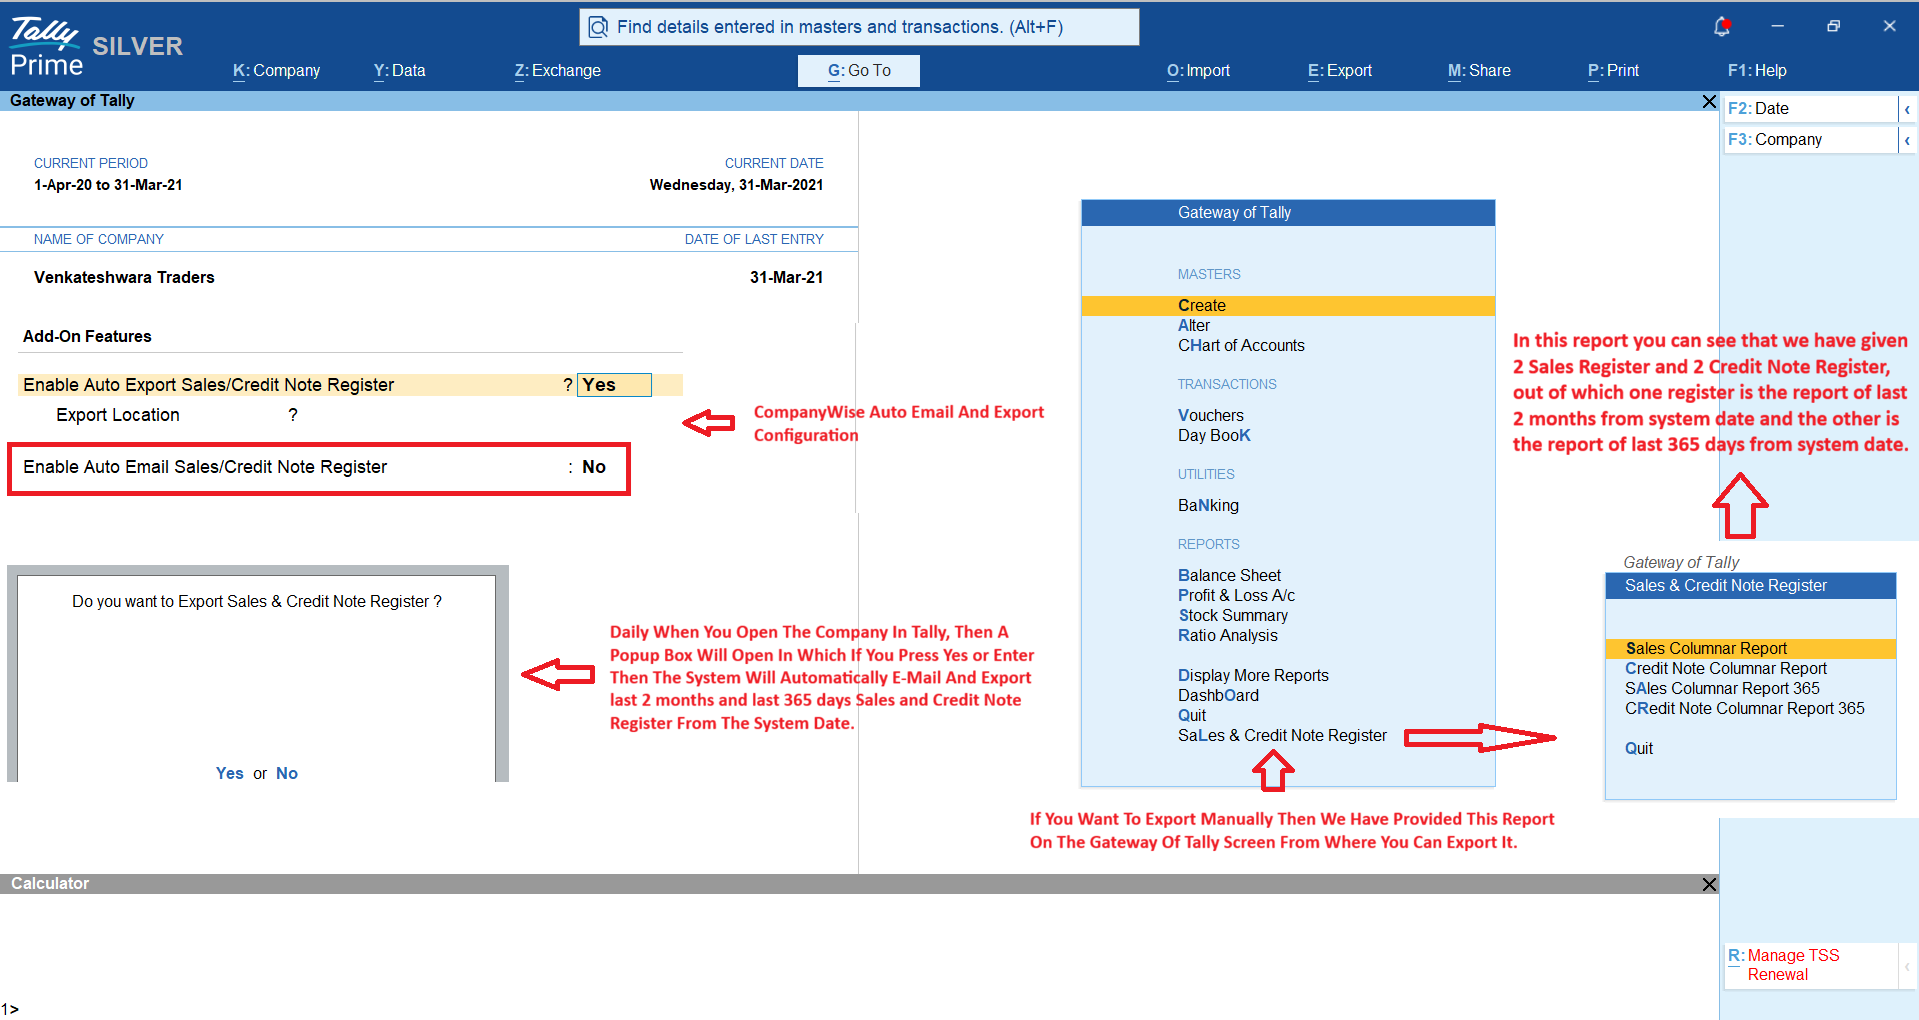This screenshot has height=1020, width=1919.
Task: Select Sales Columnar Report 365
Action: pyautogui.click(x=1722, y=689)
